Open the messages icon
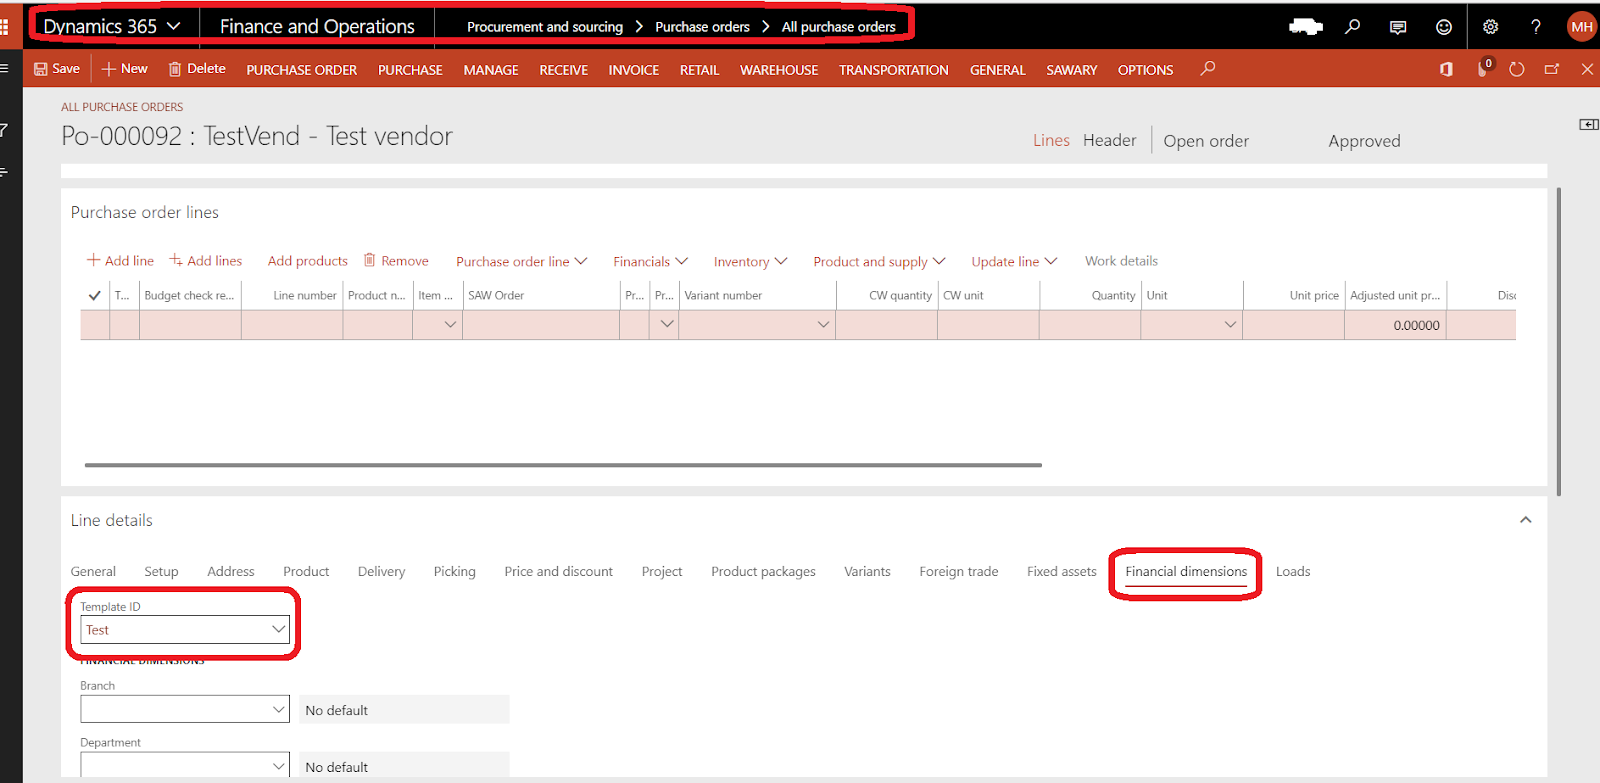Screen dimensions: 1600x783 [x=1398, y=27]
